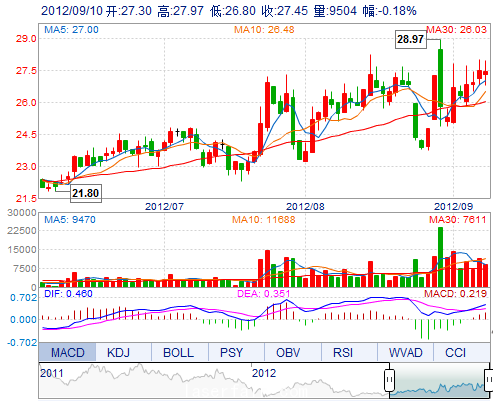
Task: Click the right range slider handle
Action: coord(489,380)
